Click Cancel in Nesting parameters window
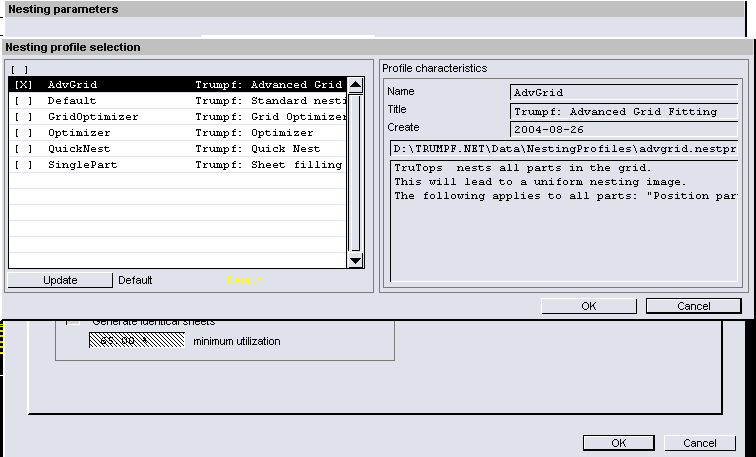The image size is (756, 457). pyautogui.click(x=700, y=443)
